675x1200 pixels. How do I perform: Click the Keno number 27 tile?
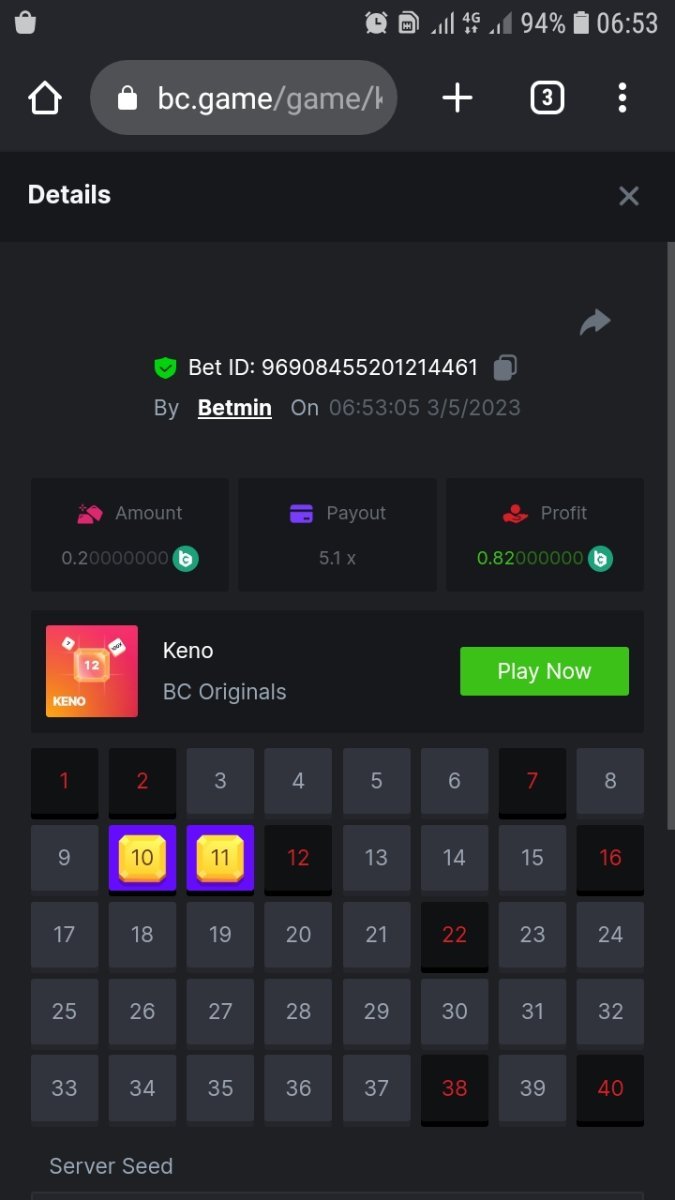(x=220, y=1012)
